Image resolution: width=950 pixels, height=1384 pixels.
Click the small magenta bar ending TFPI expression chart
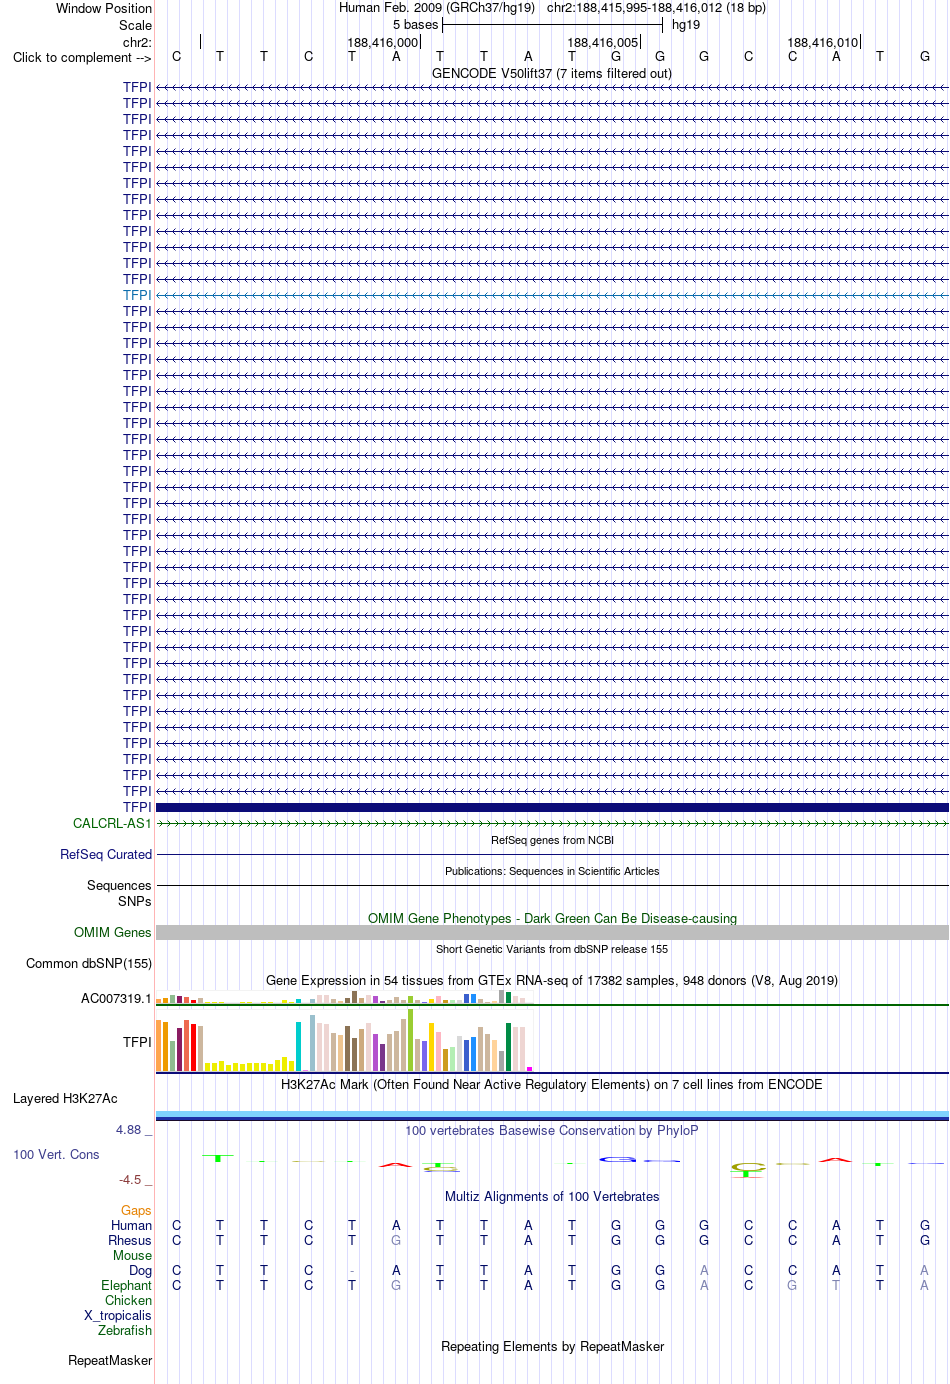(529, 1069)
